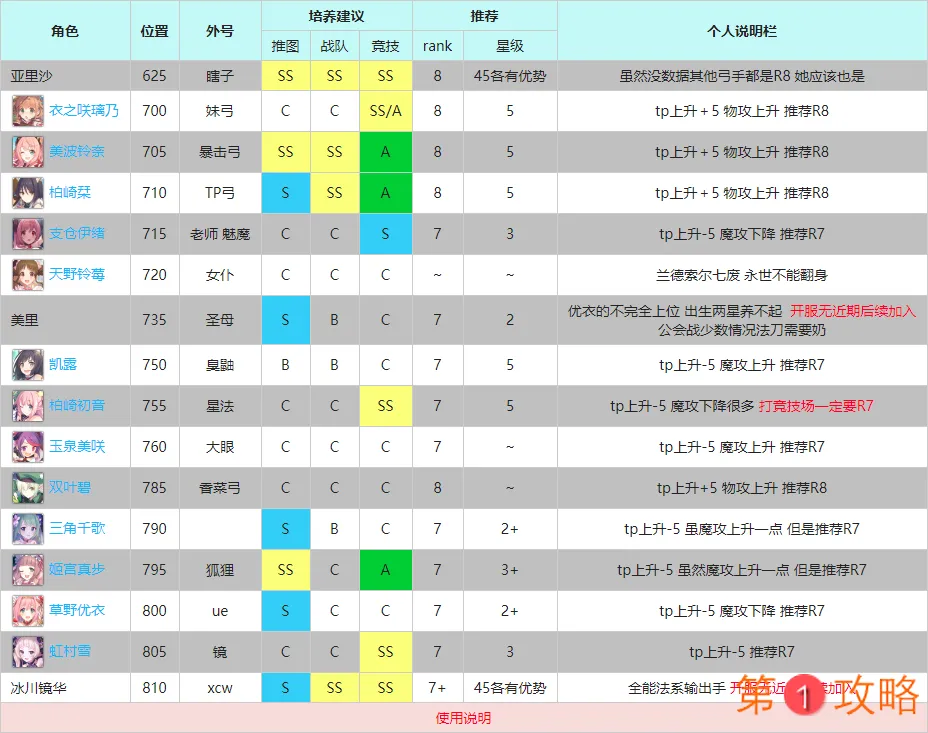Open the 美波铃奈 character link

click(76, 151)
